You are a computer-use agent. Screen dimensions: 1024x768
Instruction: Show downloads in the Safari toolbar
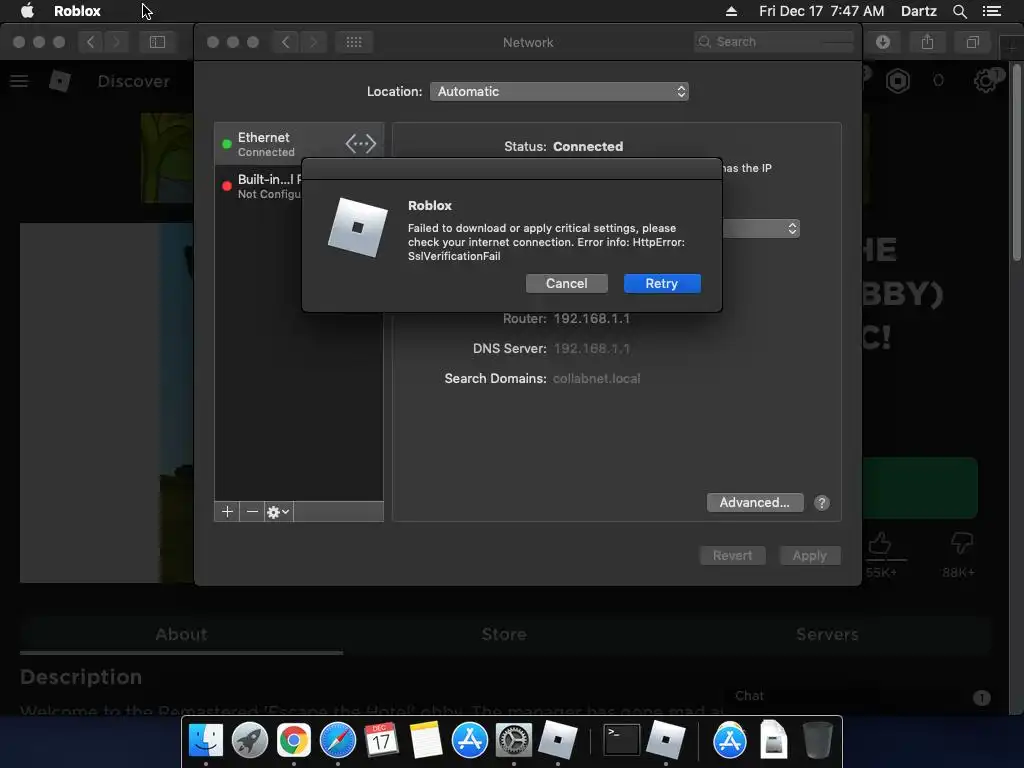point(883,42)
